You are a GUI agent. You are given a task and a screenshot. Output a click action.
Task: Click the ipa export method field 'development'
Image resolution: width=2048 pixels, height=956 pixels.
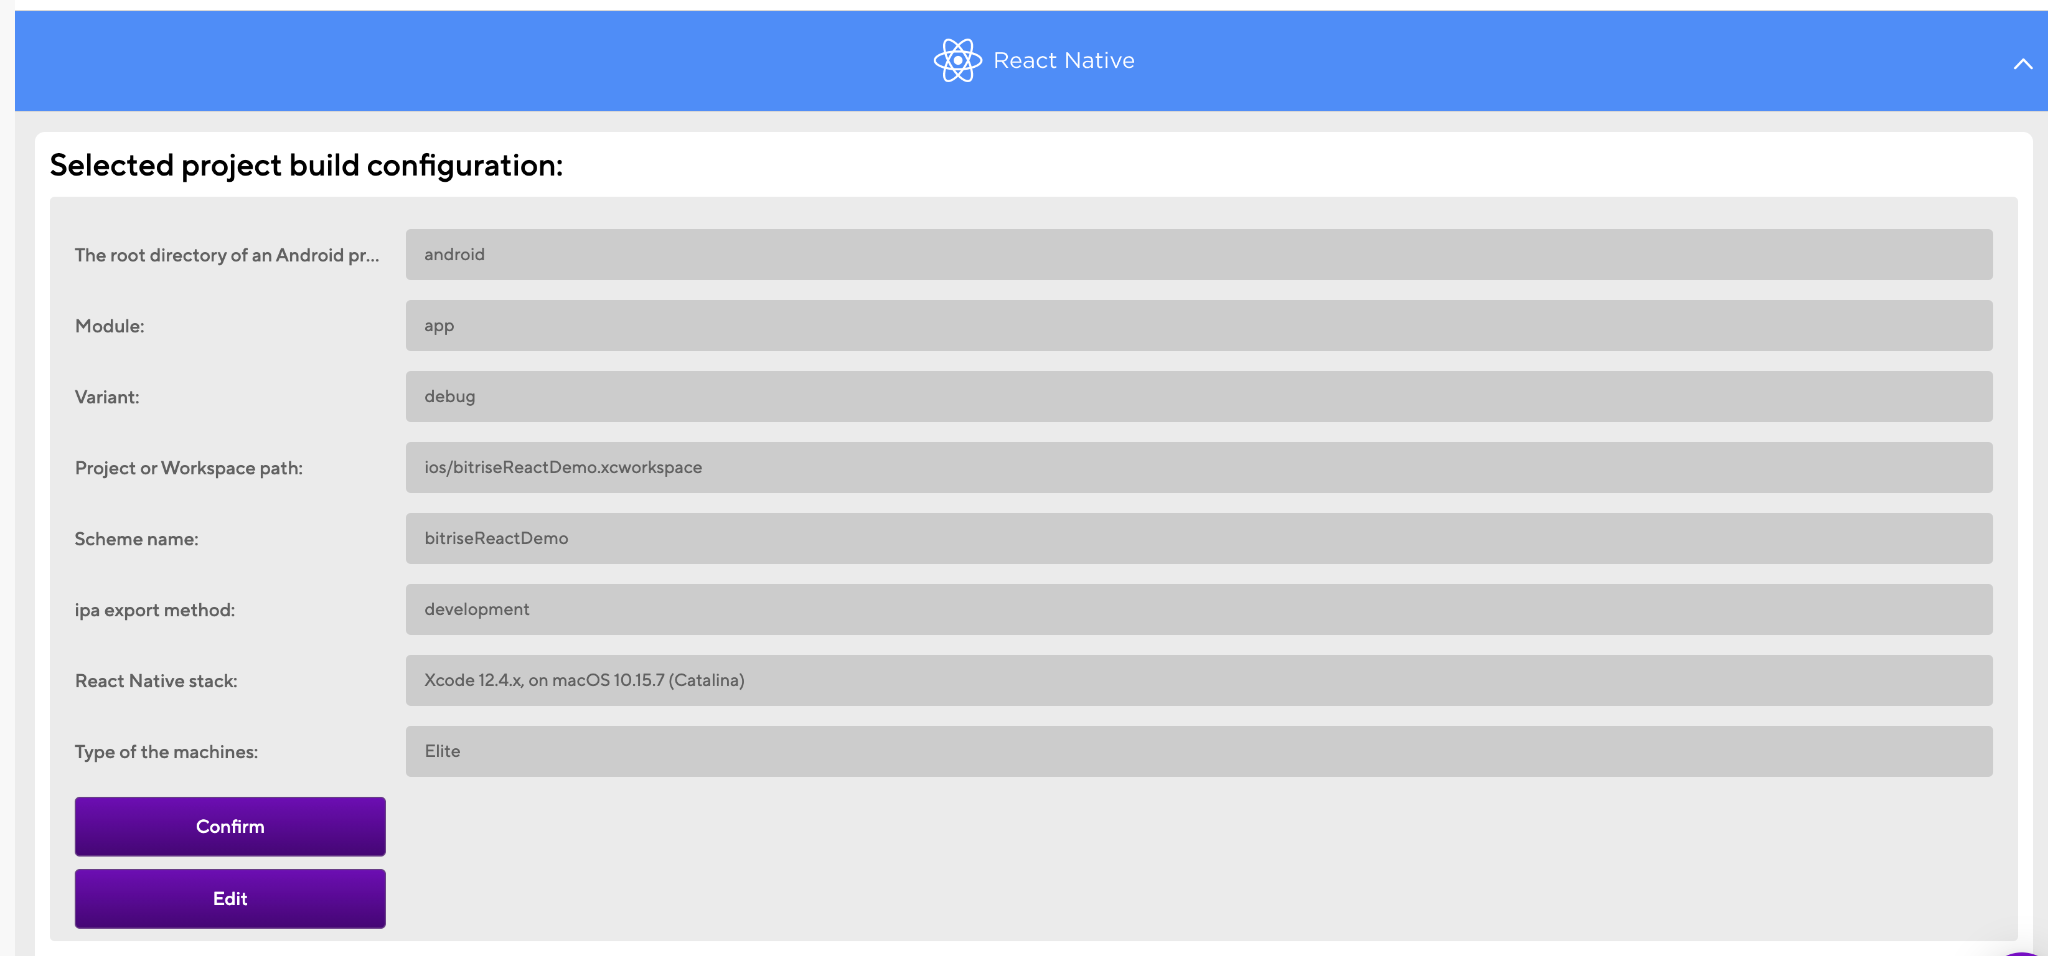pyautogui.click(x=1199, y=609)
